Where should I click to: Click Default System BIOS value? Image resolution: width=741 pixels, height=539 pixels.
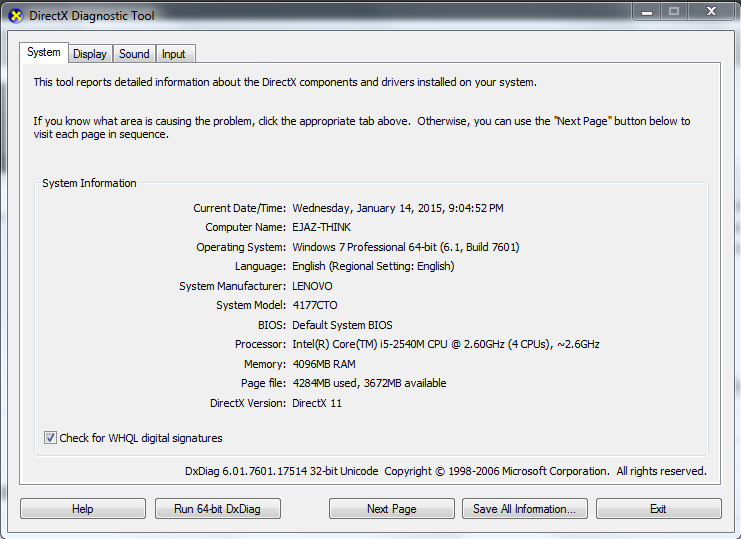point(342,325)
